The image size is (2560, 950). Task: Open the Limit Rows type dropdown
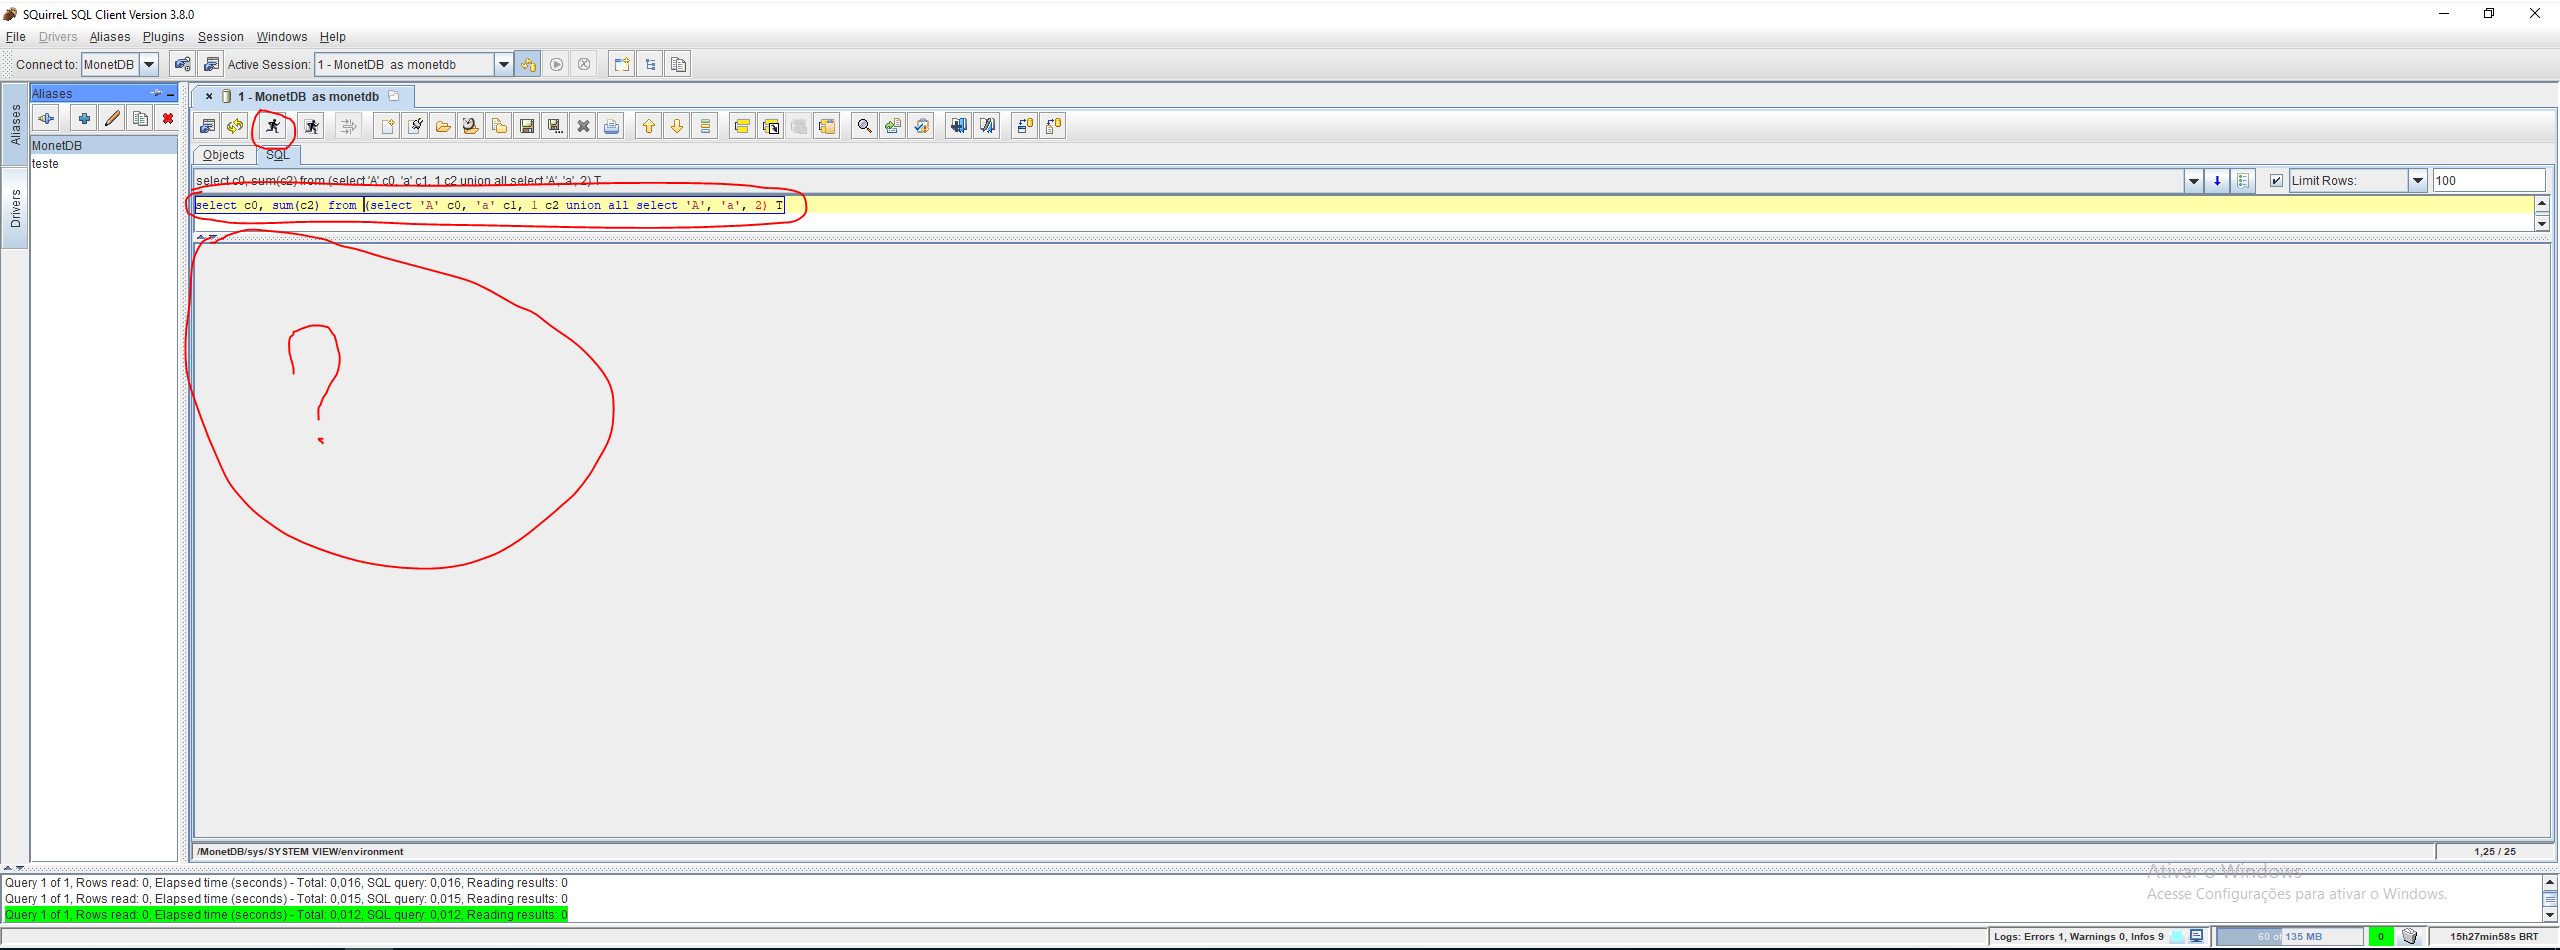[x=2418, y=181]
